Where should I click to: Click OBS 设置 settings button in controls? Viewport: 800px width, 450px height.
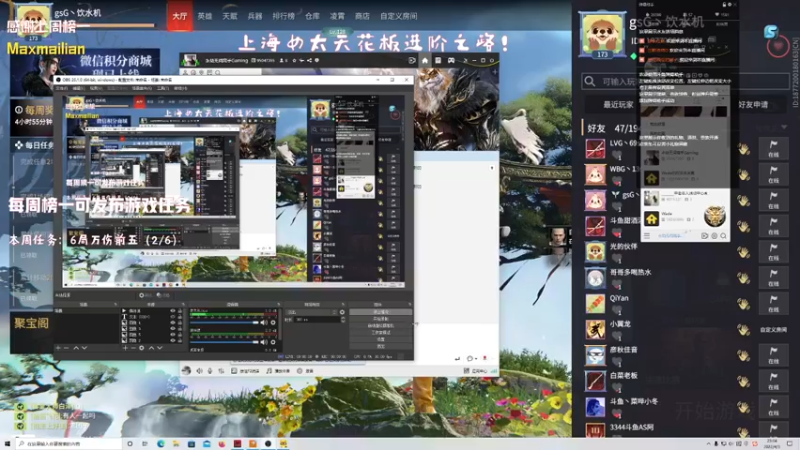coord(381,339)
